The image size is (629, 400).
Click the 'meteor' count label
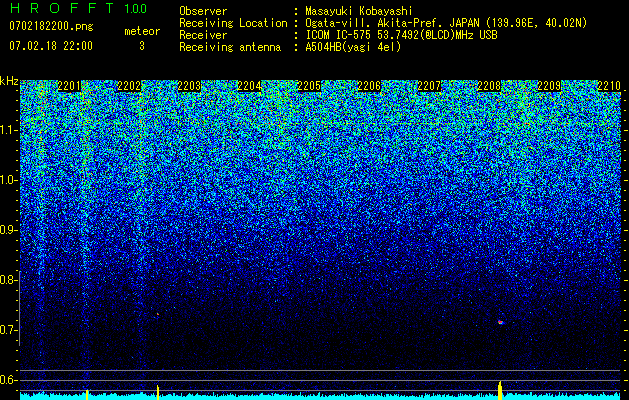[142, 31]
